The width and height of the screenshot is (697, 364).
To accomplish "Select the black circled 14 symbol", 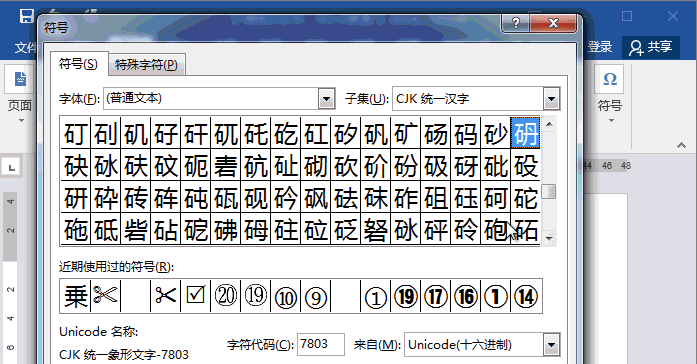I will pyautogui.click(x=526, y=296).
